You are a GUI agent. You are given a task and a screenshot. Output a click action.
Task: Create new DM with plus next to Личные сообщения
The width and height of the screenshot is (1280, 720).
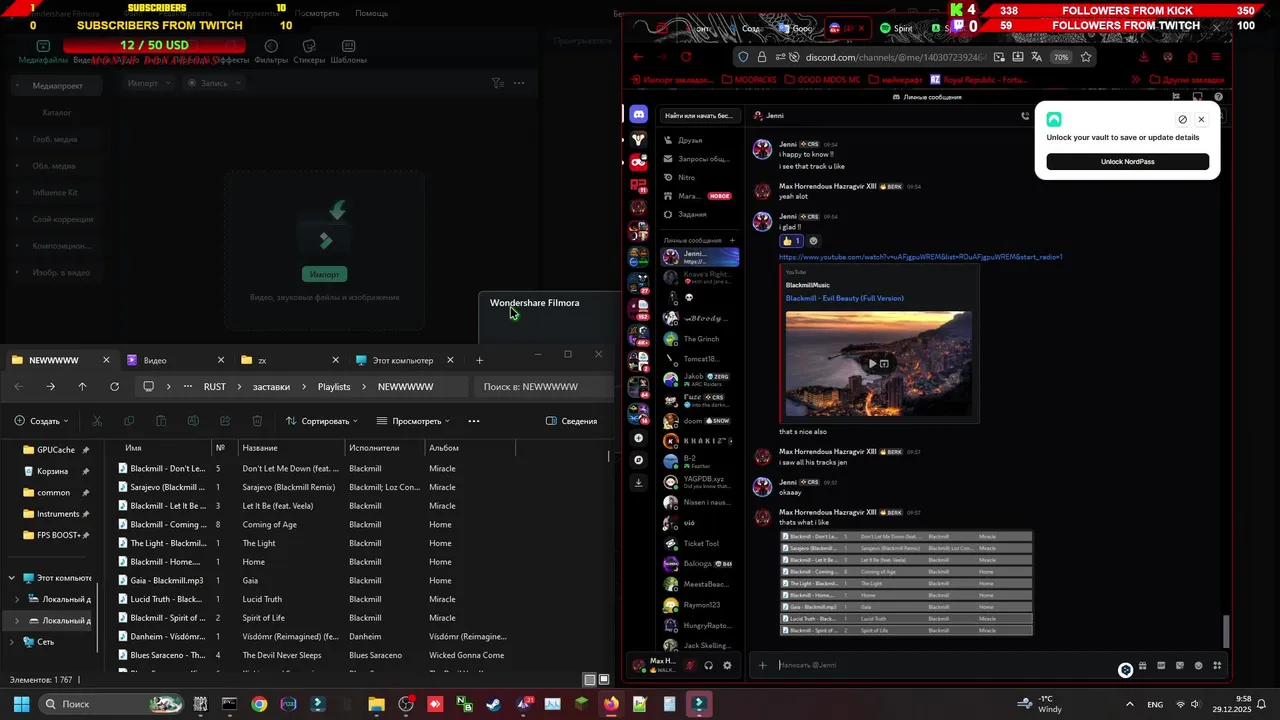732,240
